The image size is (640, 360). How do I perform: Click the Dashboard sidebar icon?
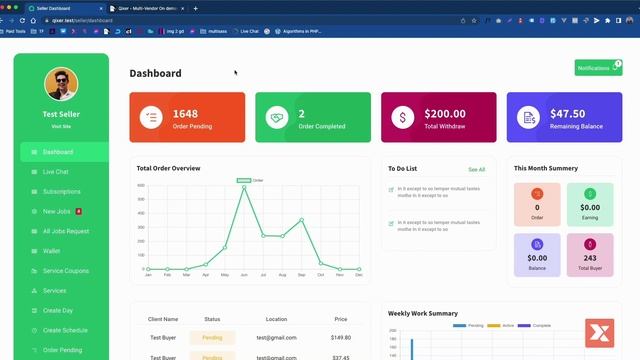pos(34,152)
